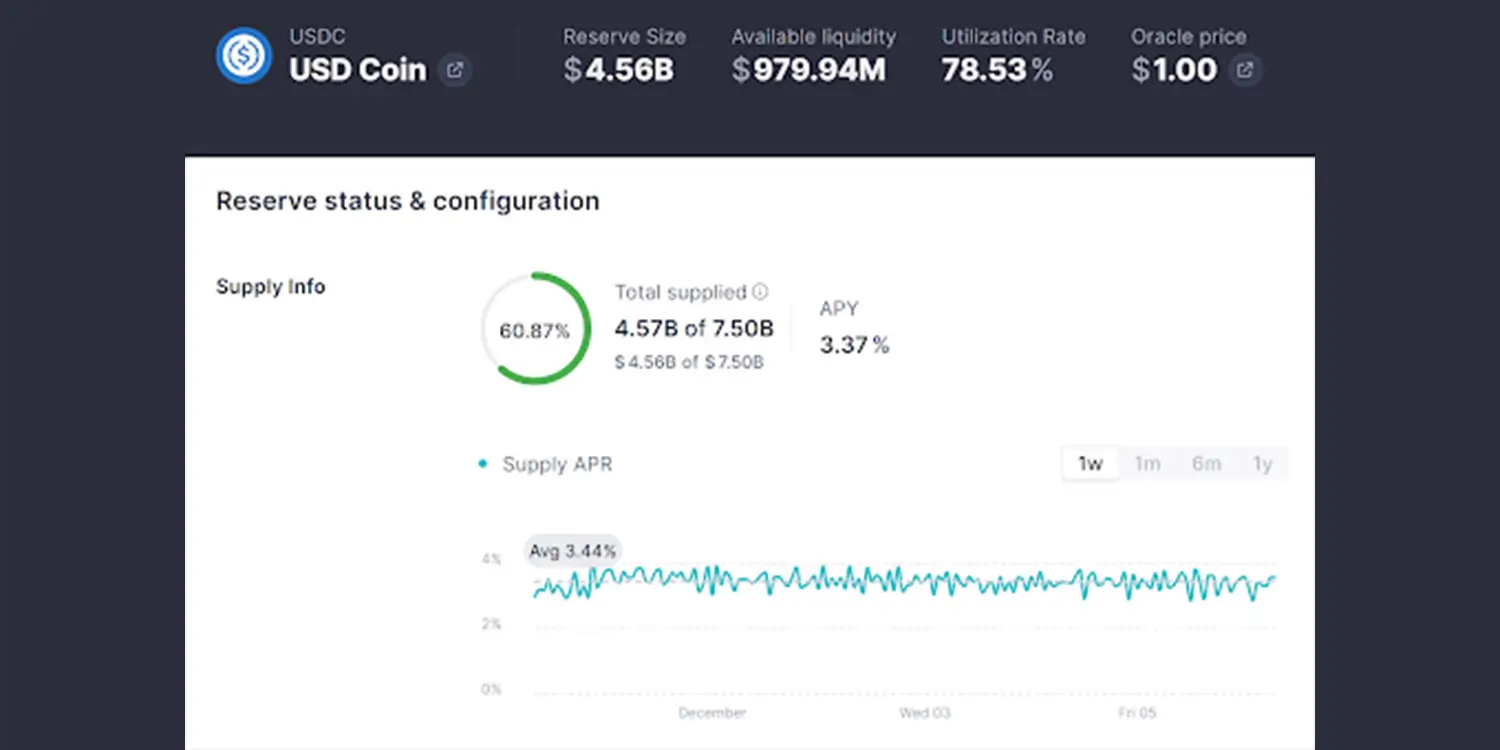
Task: Select the 1y chart period
Action: 1263,463
